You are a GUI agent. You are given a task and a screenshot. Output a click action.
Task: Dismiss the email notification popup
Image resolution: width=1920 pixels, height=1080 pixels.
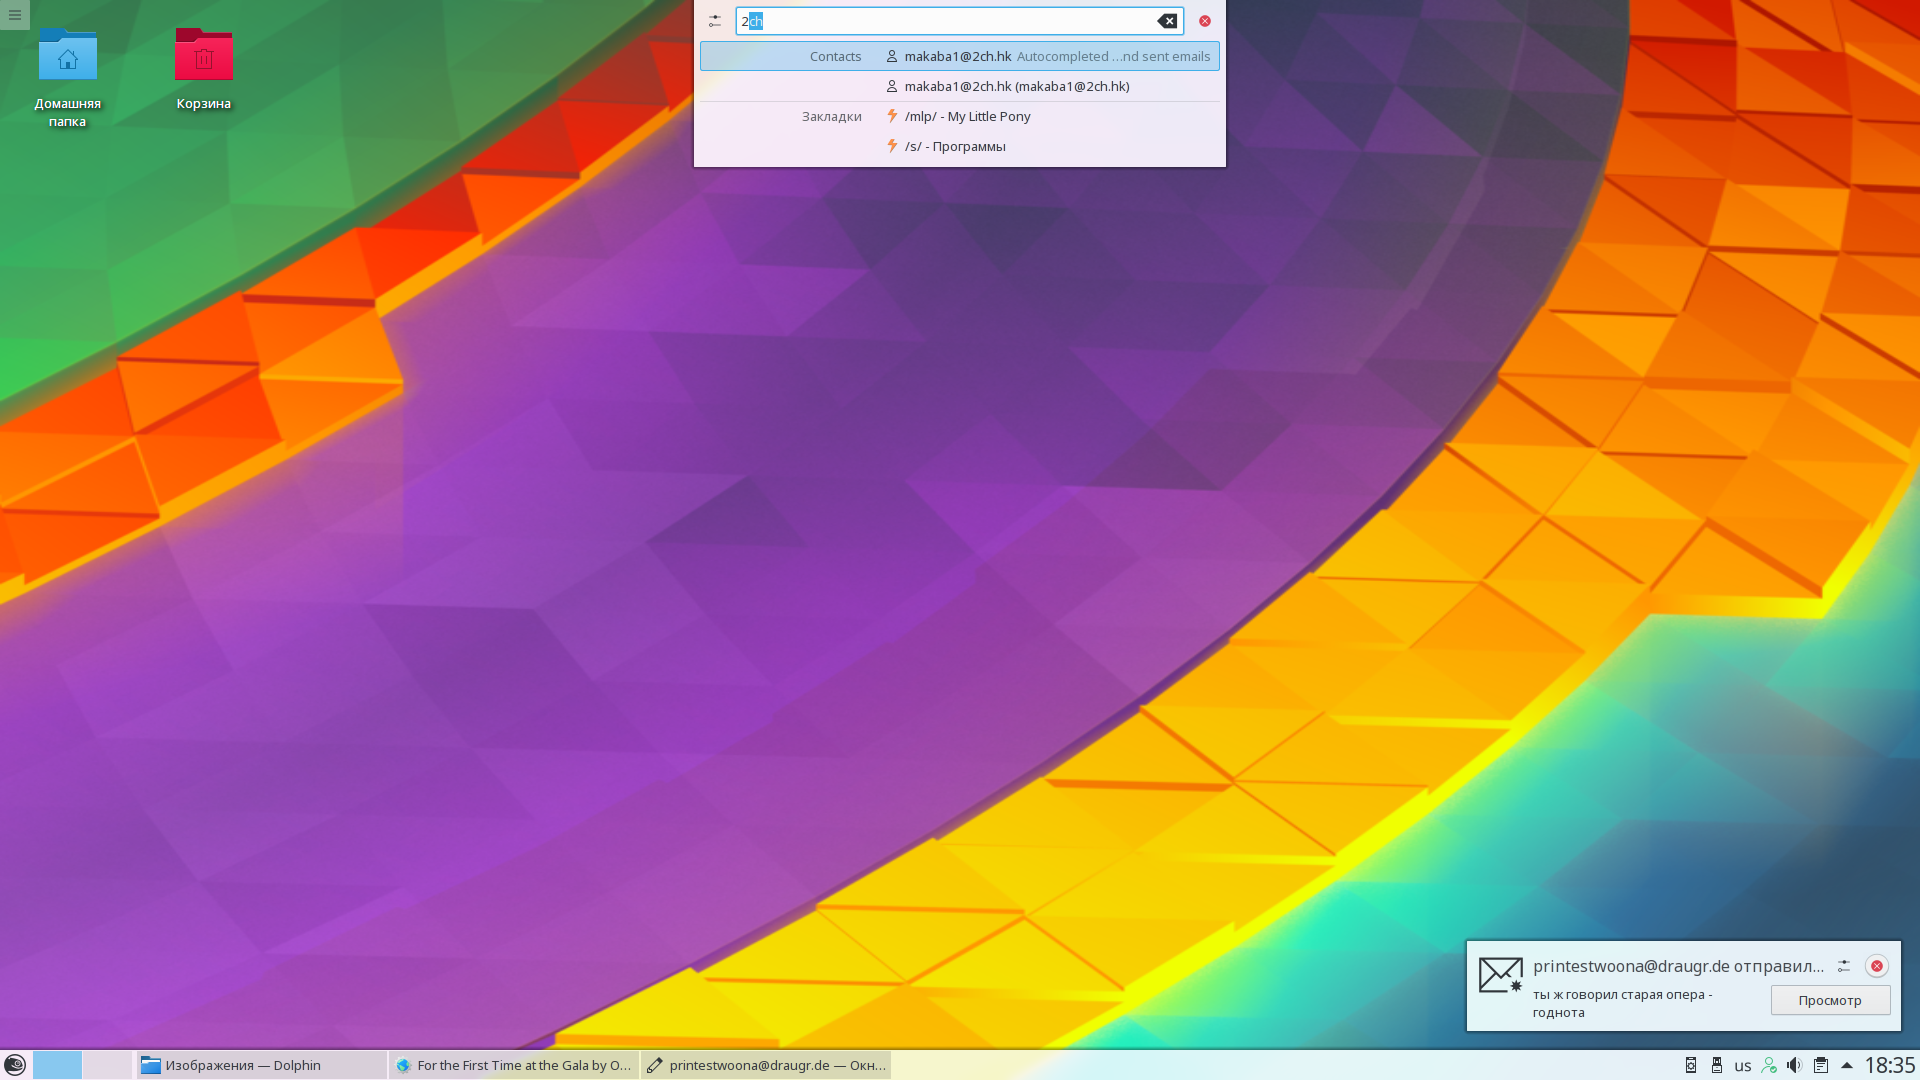coord(1877,966)
